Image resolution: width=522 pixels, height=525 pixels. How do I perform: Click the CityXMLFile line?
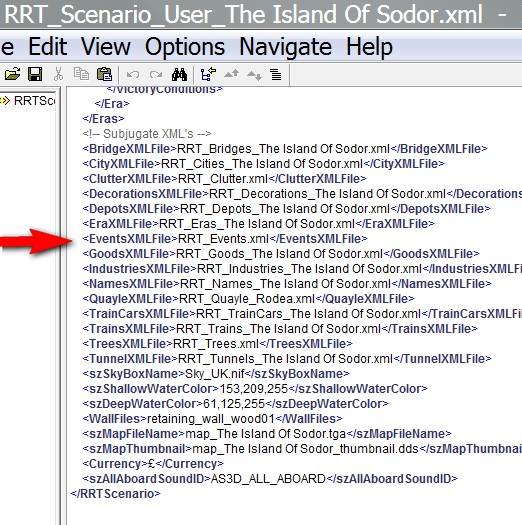264,164
